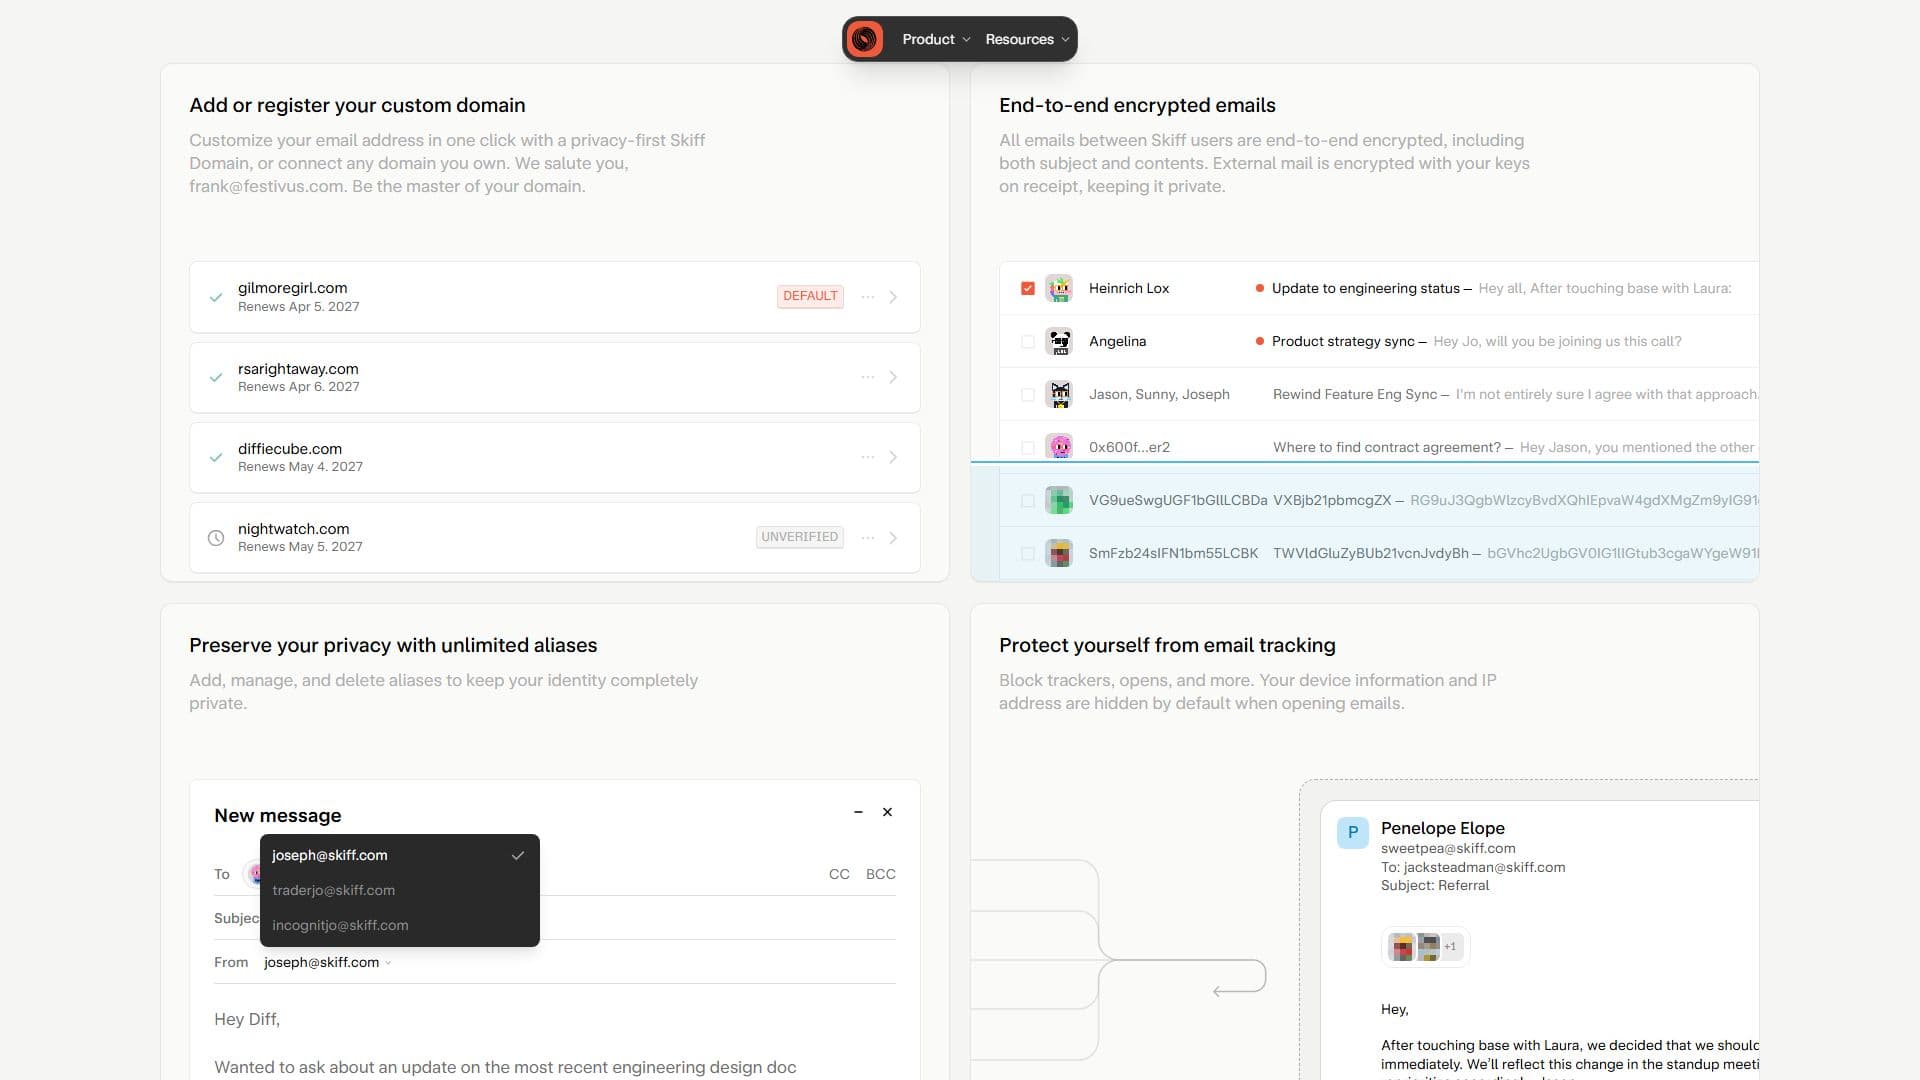Click Heinrich Lox avatar icon
The height and width of the screenshot is (1080, 1920).
pos(1059,288)
